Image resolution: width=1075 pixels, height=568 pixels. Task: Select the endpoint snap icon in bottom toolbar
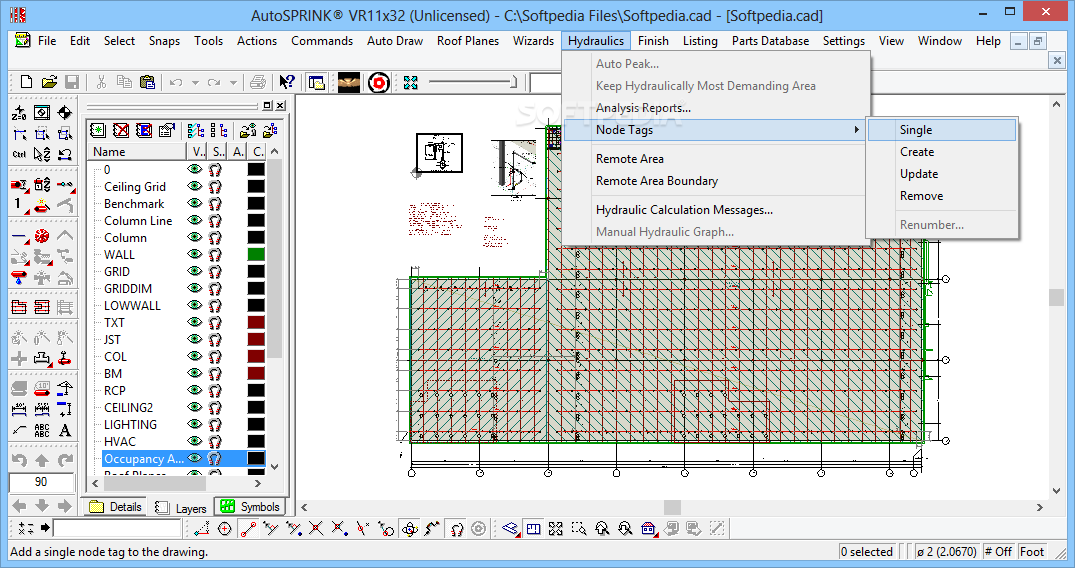(x=248, y=528)
